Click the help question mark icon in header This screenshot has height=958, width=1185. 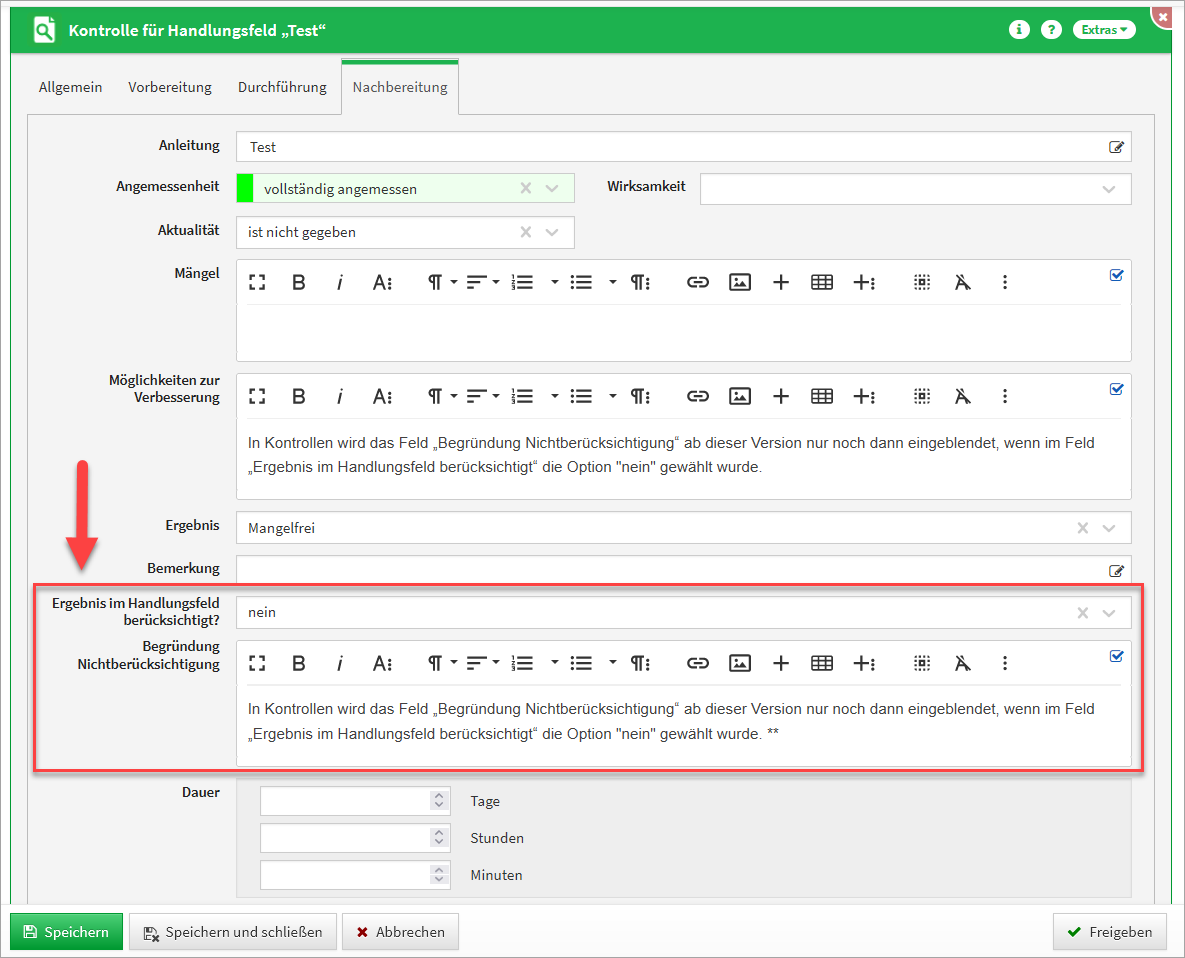pyautogui.click(x=1050, y=30)
